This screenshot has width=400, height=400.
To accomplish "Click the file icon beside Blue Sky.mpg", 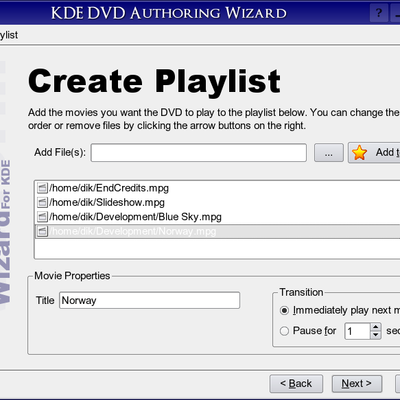I will (42, 217).
